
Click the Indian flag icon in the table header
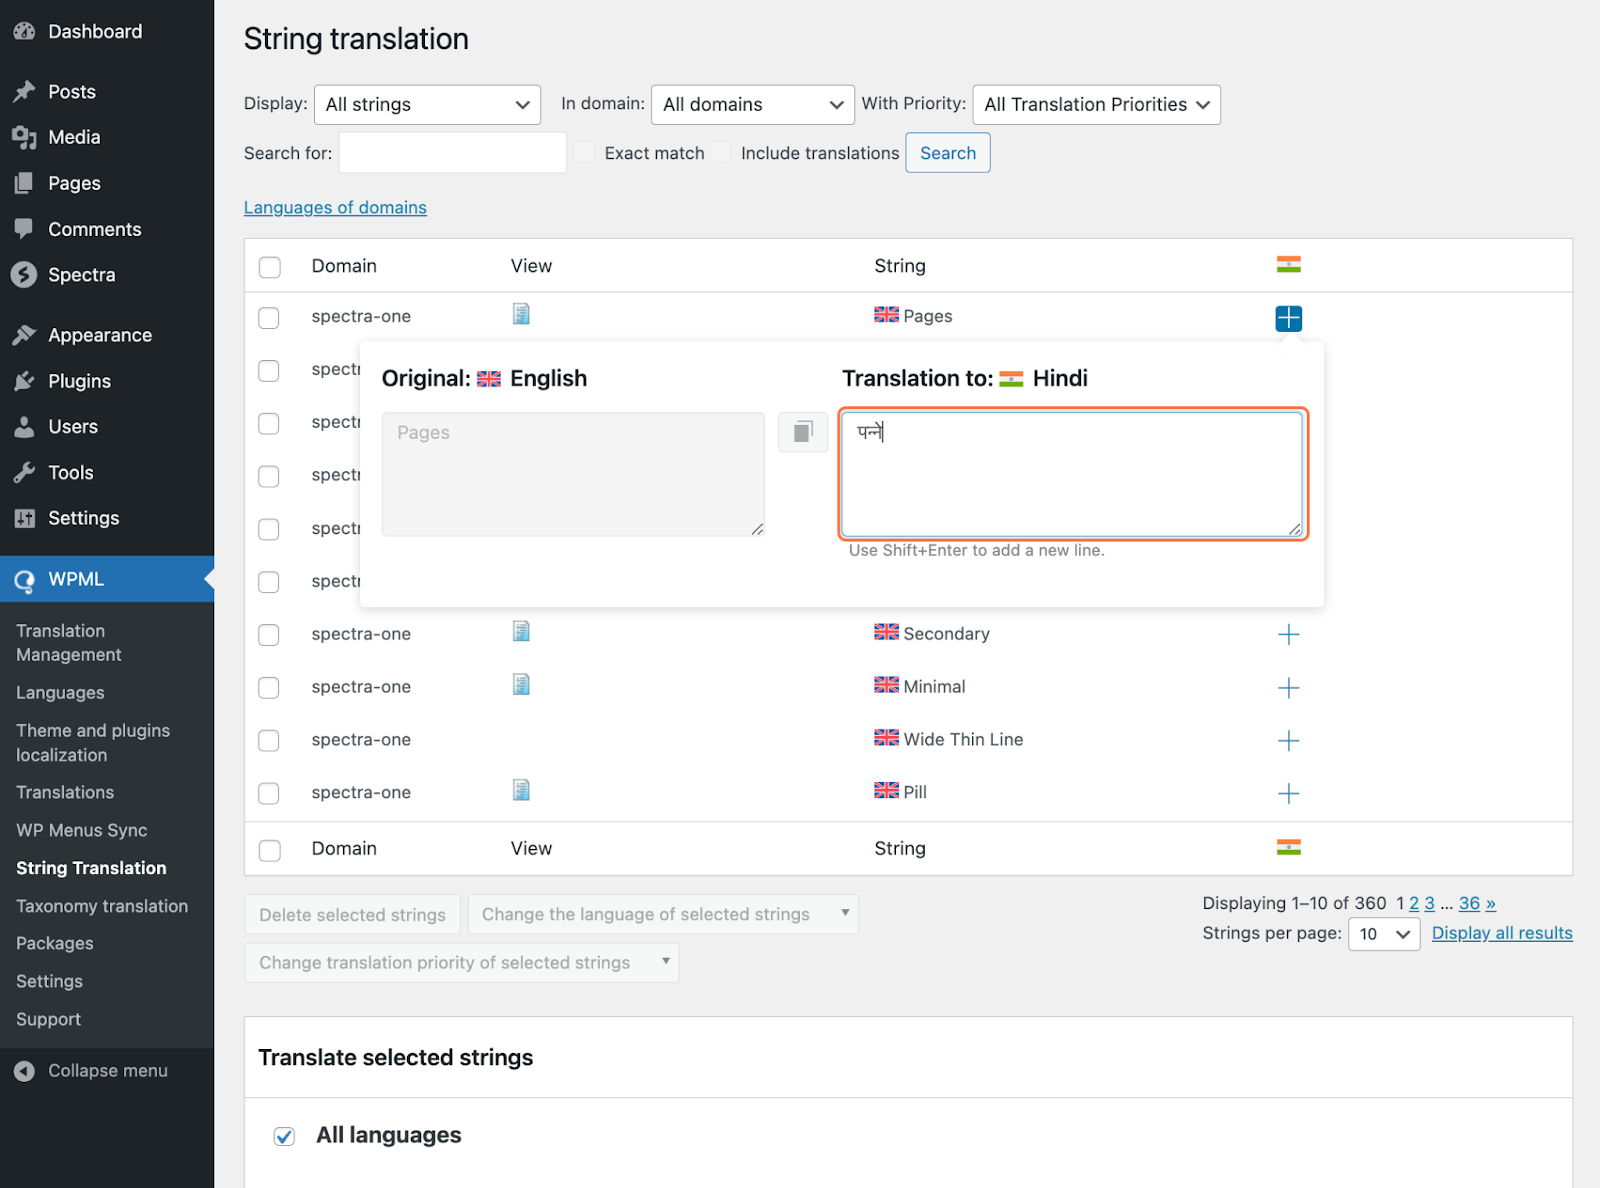click(x=1289, y=264)
